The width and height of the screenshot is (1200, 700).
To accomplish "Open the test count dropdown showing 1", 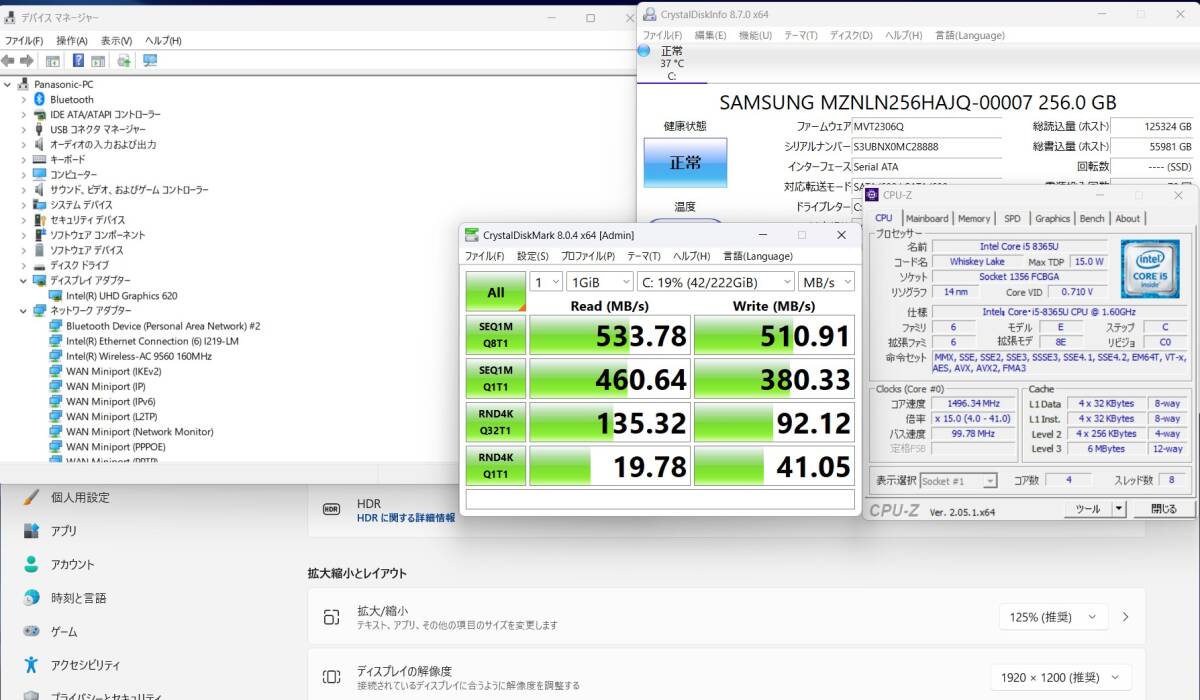I will coord(545,282).
